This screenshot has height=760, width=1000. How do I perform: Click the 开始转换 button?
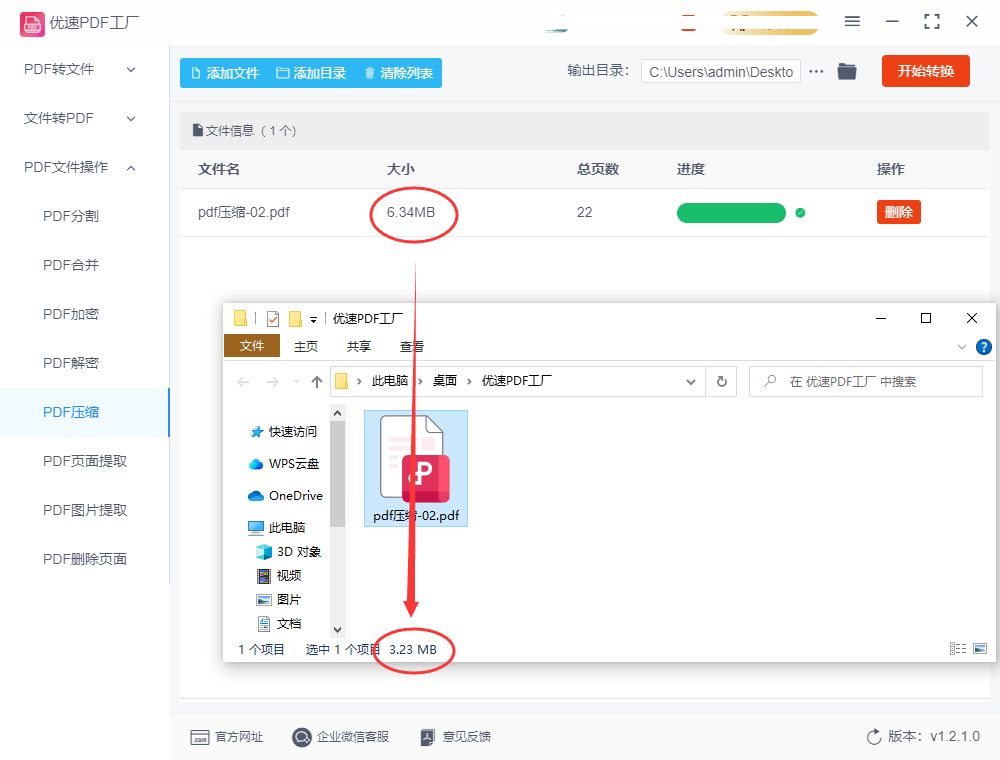click(x=925, y=71)
